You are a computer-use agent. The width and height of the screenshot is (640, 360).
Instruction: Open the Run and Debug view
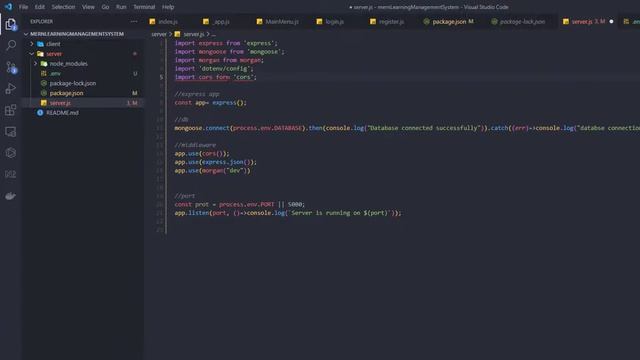pos(11,89)
